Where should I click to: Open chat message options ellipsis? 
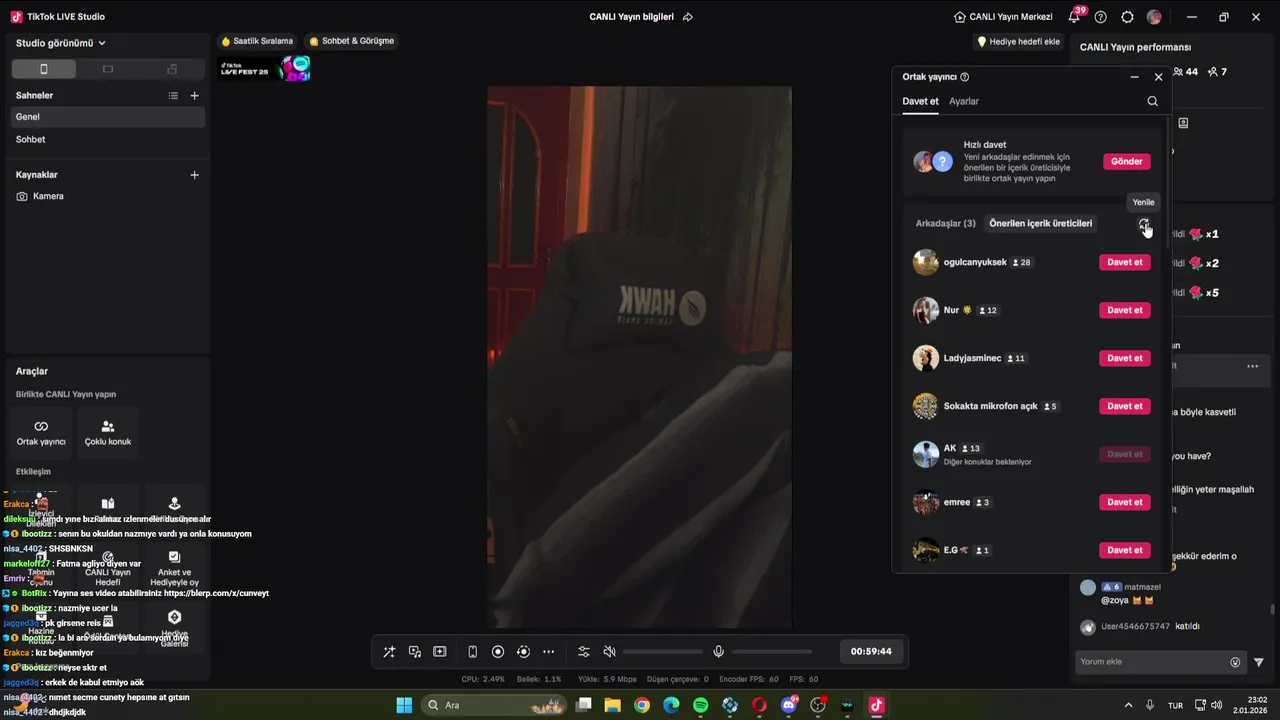click(1252, 367)
